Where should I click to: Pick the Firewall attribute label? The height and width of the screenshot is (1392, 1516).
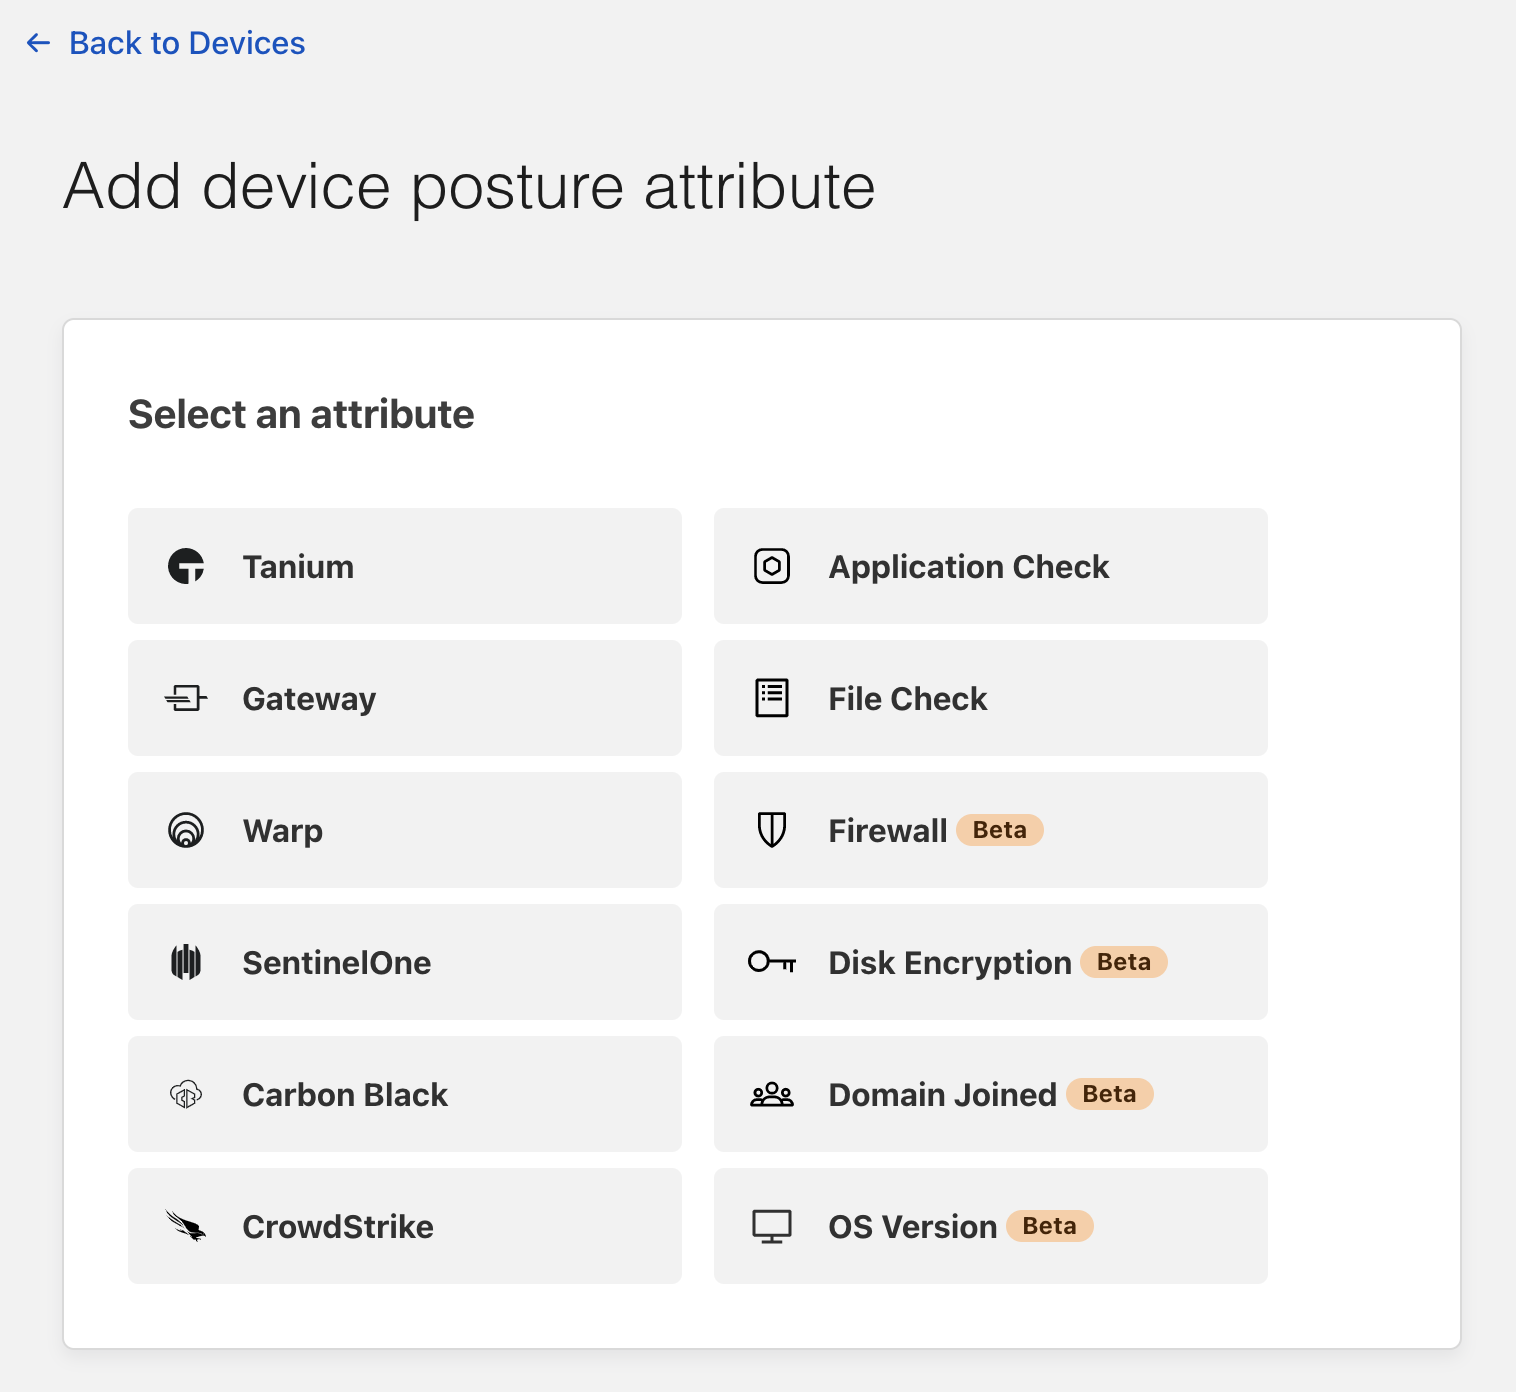888,831
